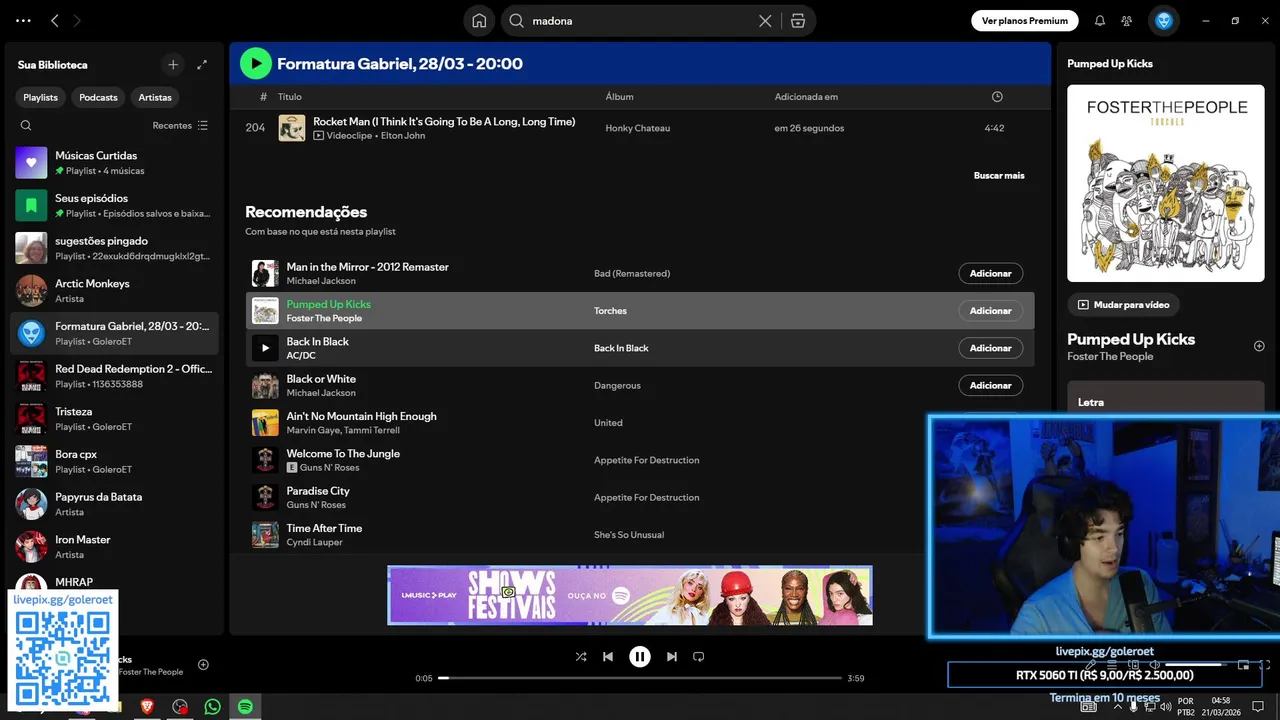Add Black or White via Adicionar
This screenshot has width=1280, height=720.
pos(991,385)
